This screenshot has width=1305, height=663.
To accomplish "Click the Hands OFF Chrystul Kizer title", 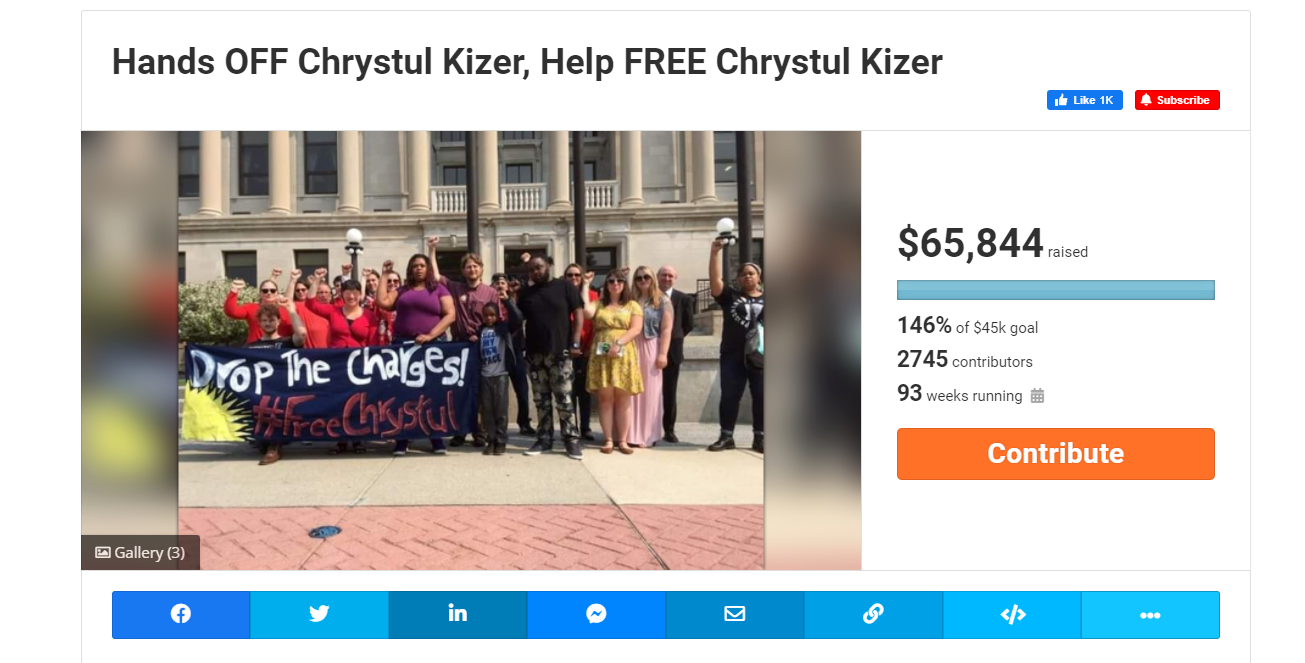I will click(x=527, y=62).
